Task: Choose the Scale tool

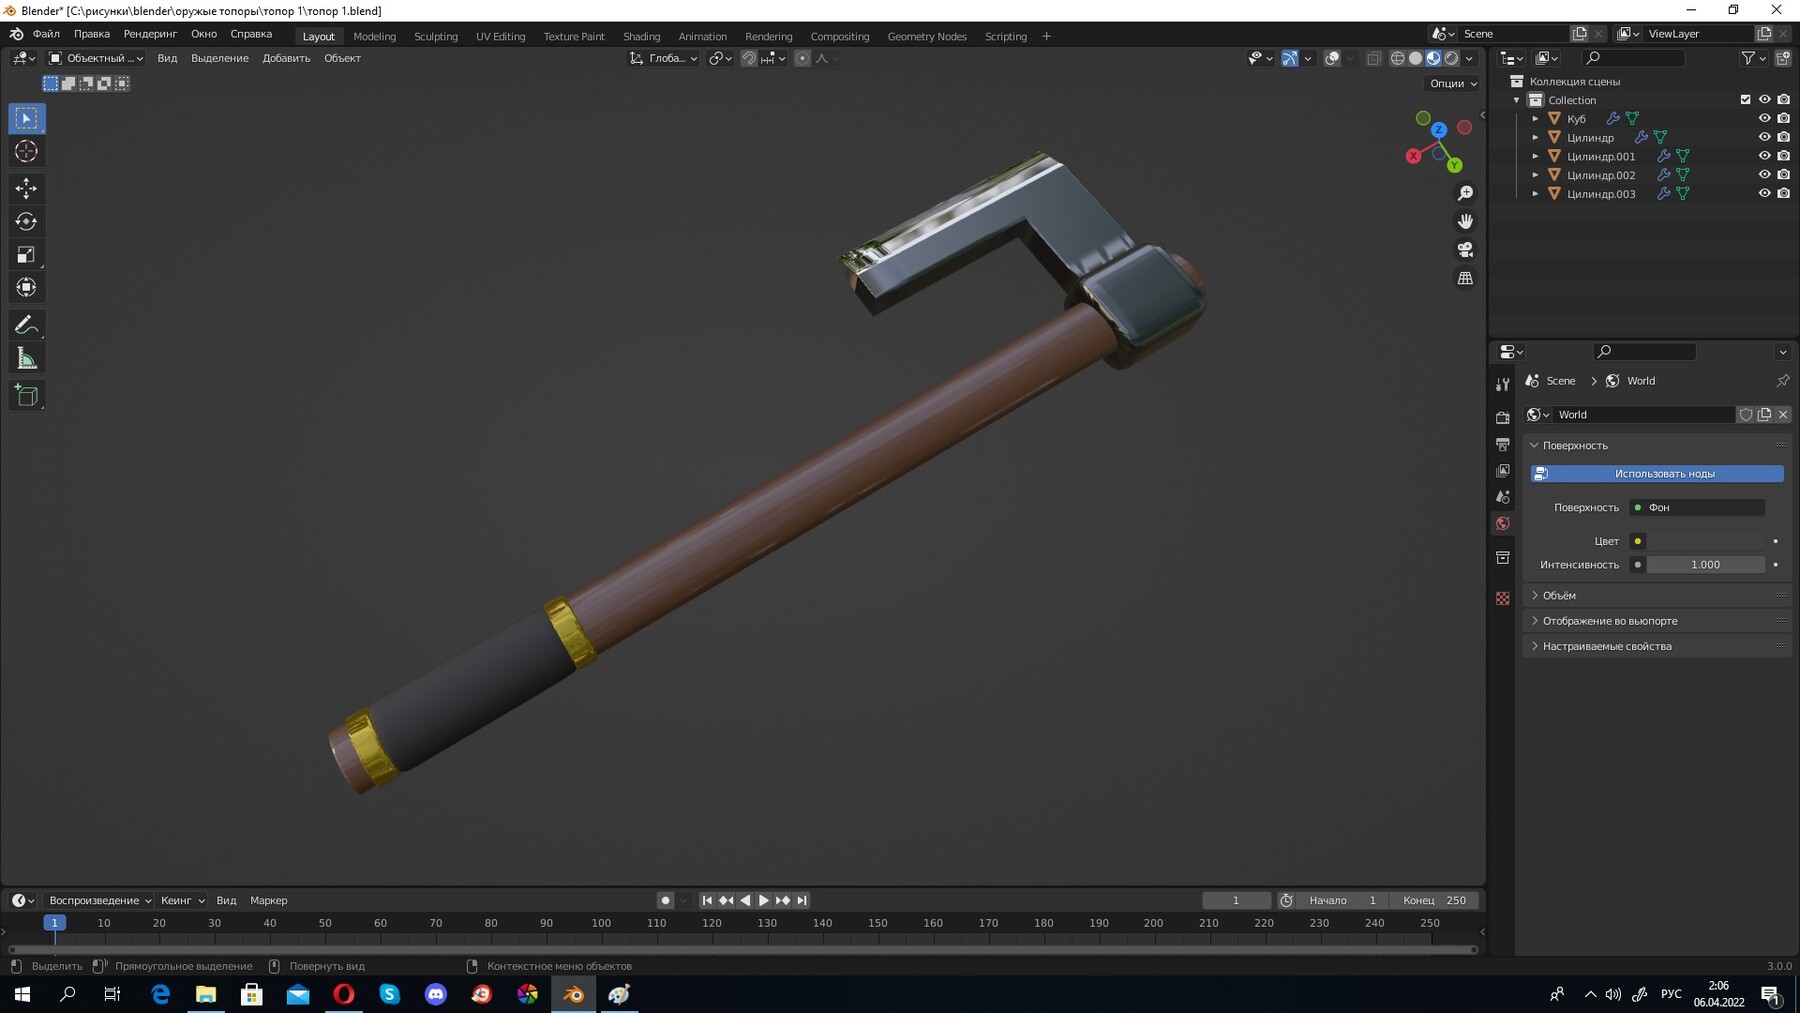Action: pos(27,254)
